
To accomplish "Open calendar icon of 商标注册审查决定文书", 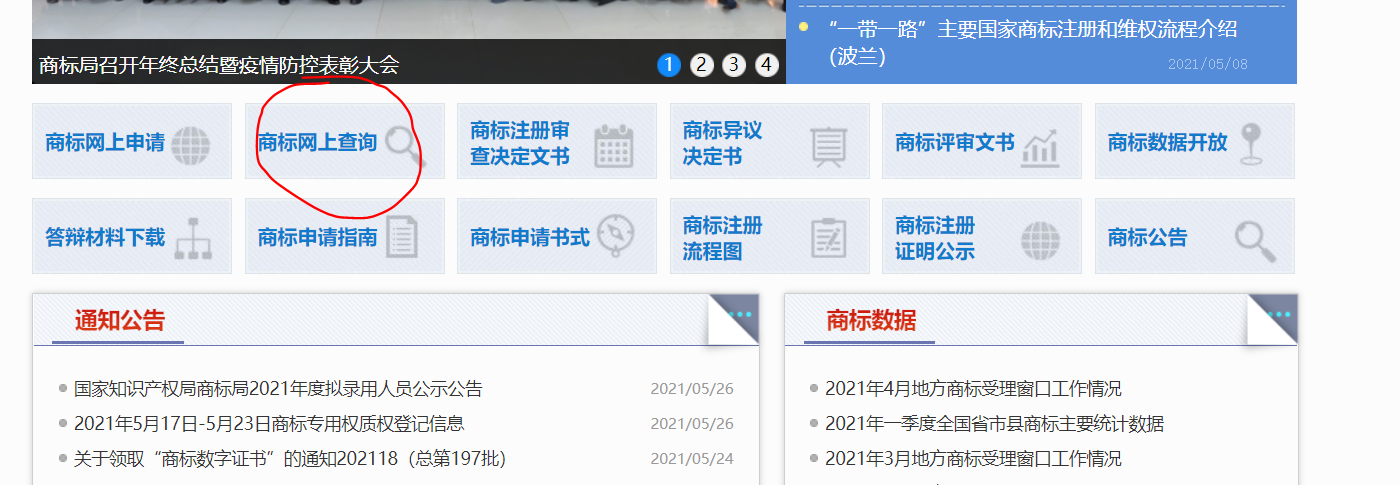I will pyautogui.click(x=614, y=146).
